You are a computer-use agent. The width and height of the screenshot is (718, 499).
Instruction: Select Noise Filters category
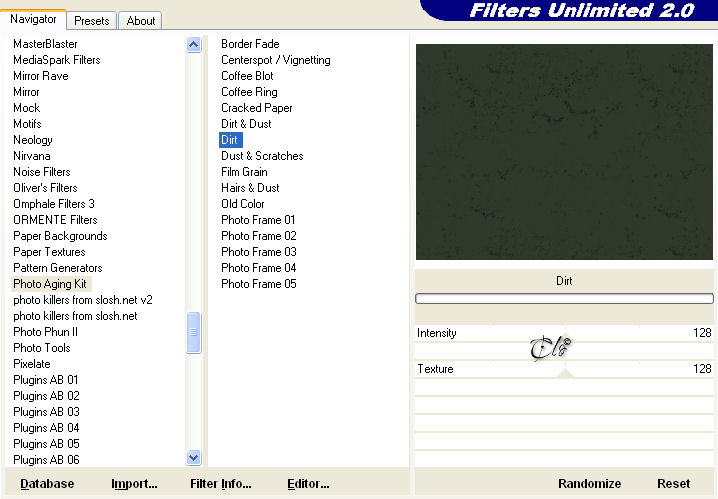click(42, 172)
